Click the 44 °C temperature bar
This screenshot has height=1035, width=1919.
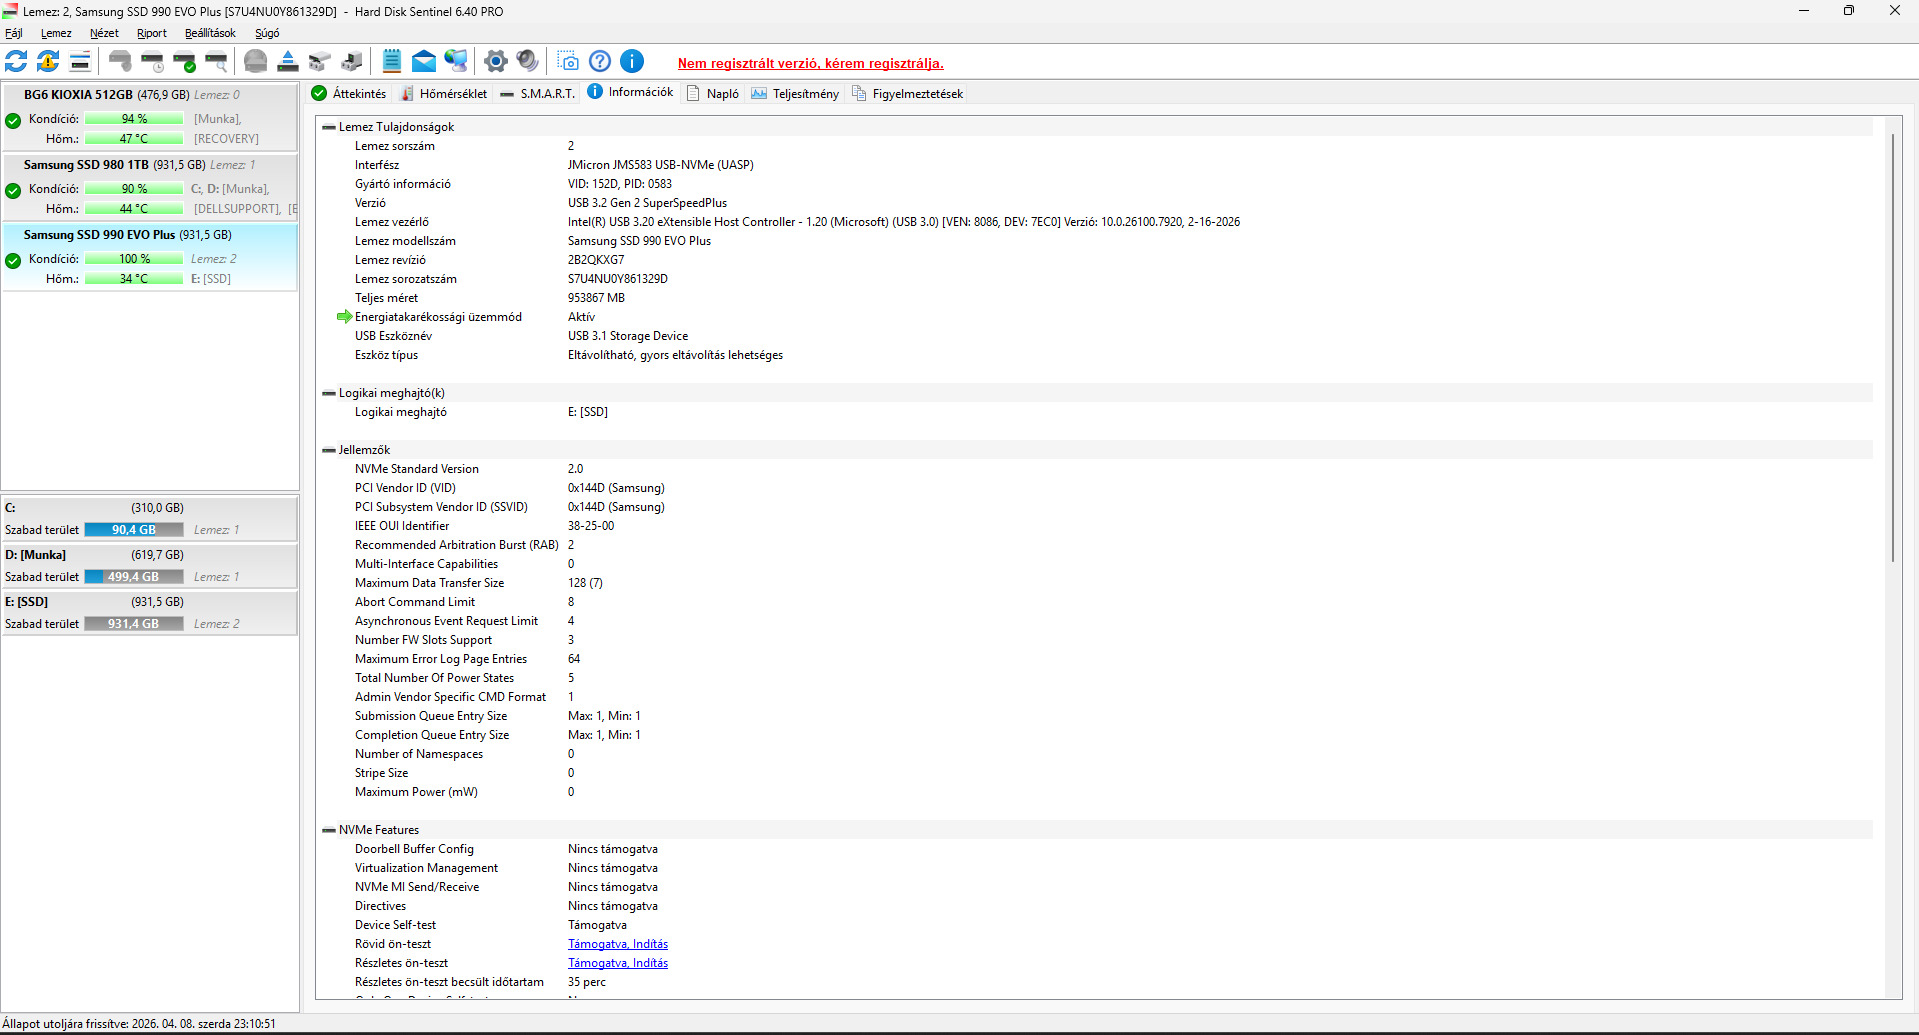click(x=134, y=209)
